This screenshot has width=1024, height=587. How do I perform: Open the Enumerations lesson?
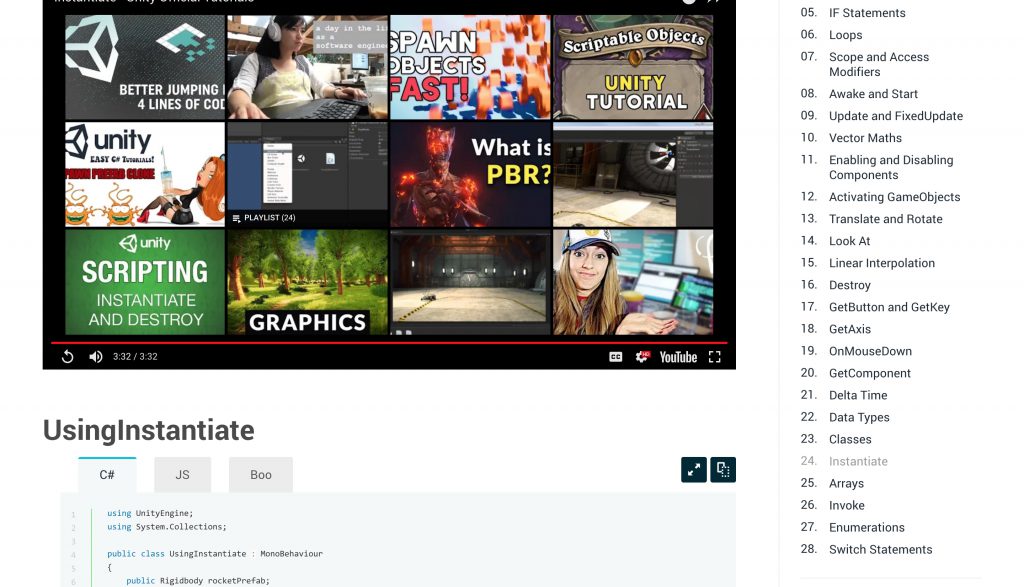[867, 528]
